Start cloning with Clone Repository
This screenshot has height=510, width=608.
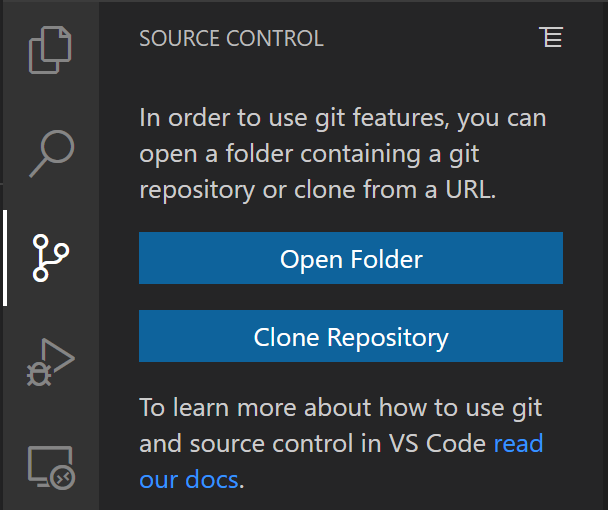click(351, 336)
